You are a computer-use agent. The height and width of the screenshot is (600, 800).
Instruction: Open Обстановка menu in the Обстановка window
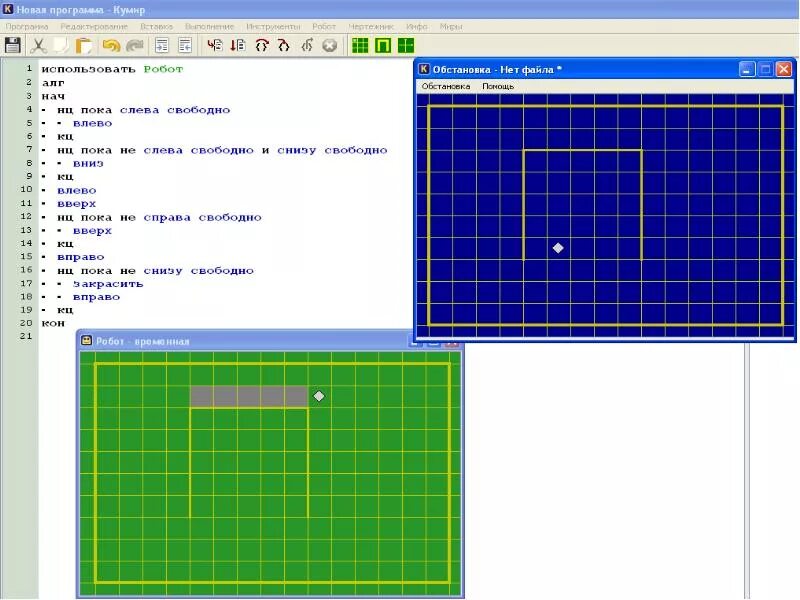tap(445, 86)
